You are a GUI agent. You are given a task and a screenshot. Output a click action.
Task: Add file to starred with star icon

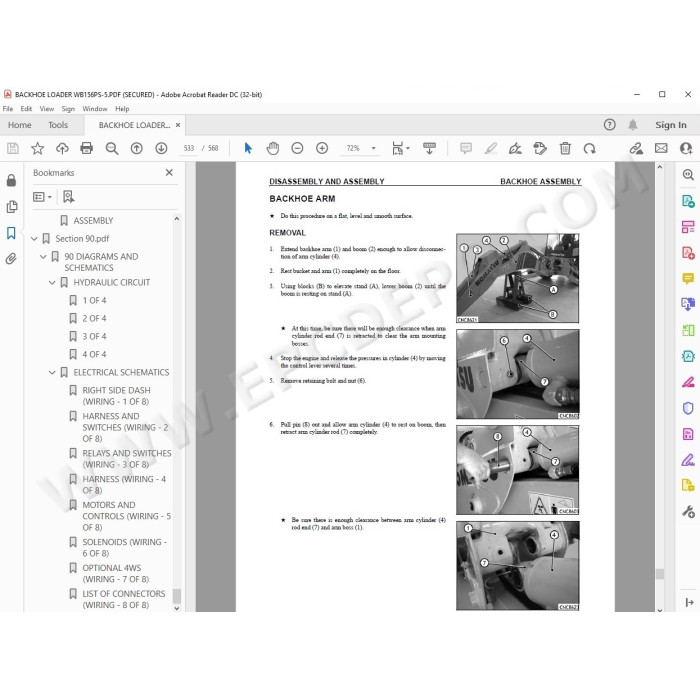pos(38,148)
